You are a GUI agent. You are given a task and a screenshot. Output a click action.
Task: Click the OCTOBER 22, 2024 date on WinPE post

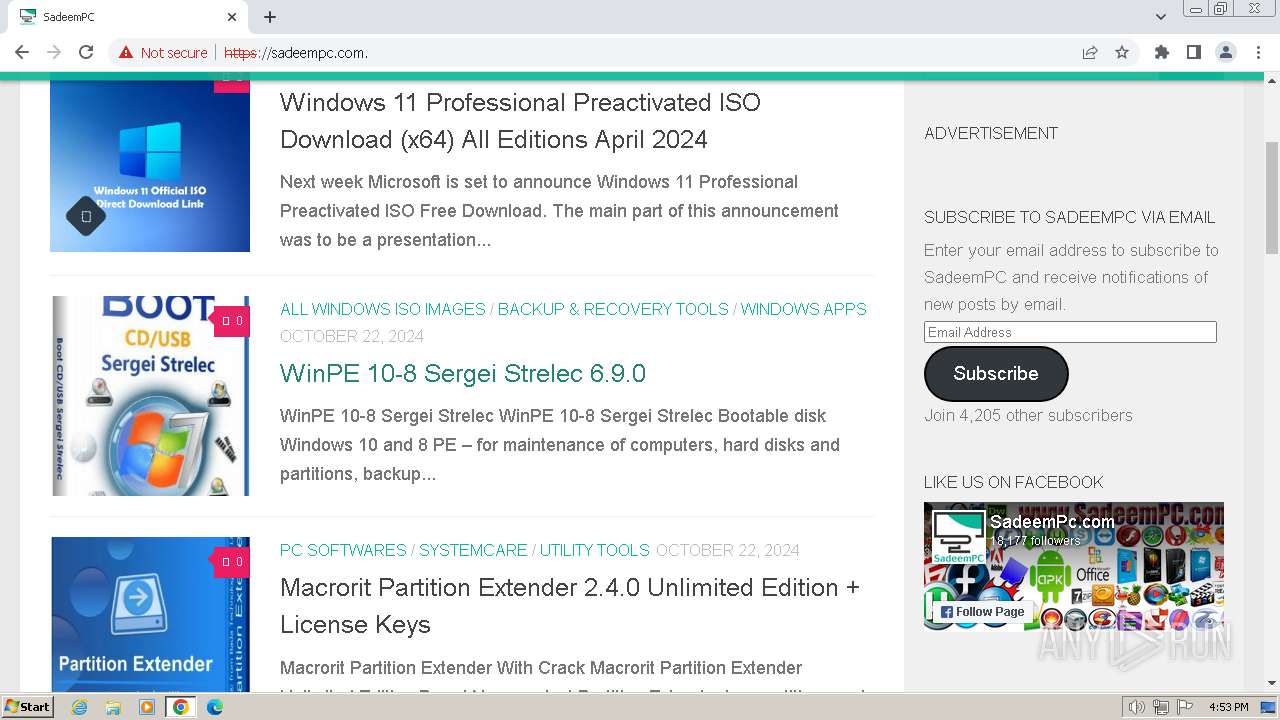click(x=352, y=336)
